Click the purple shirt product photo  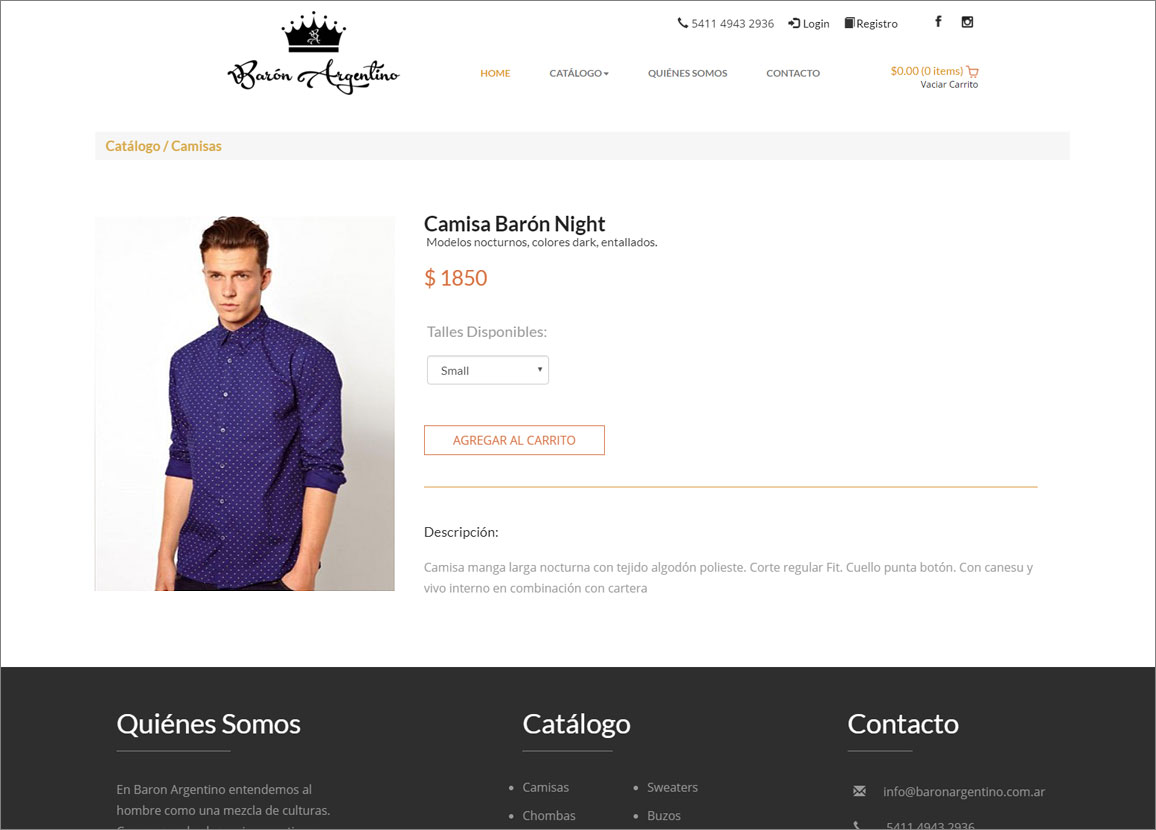point(245,403)
